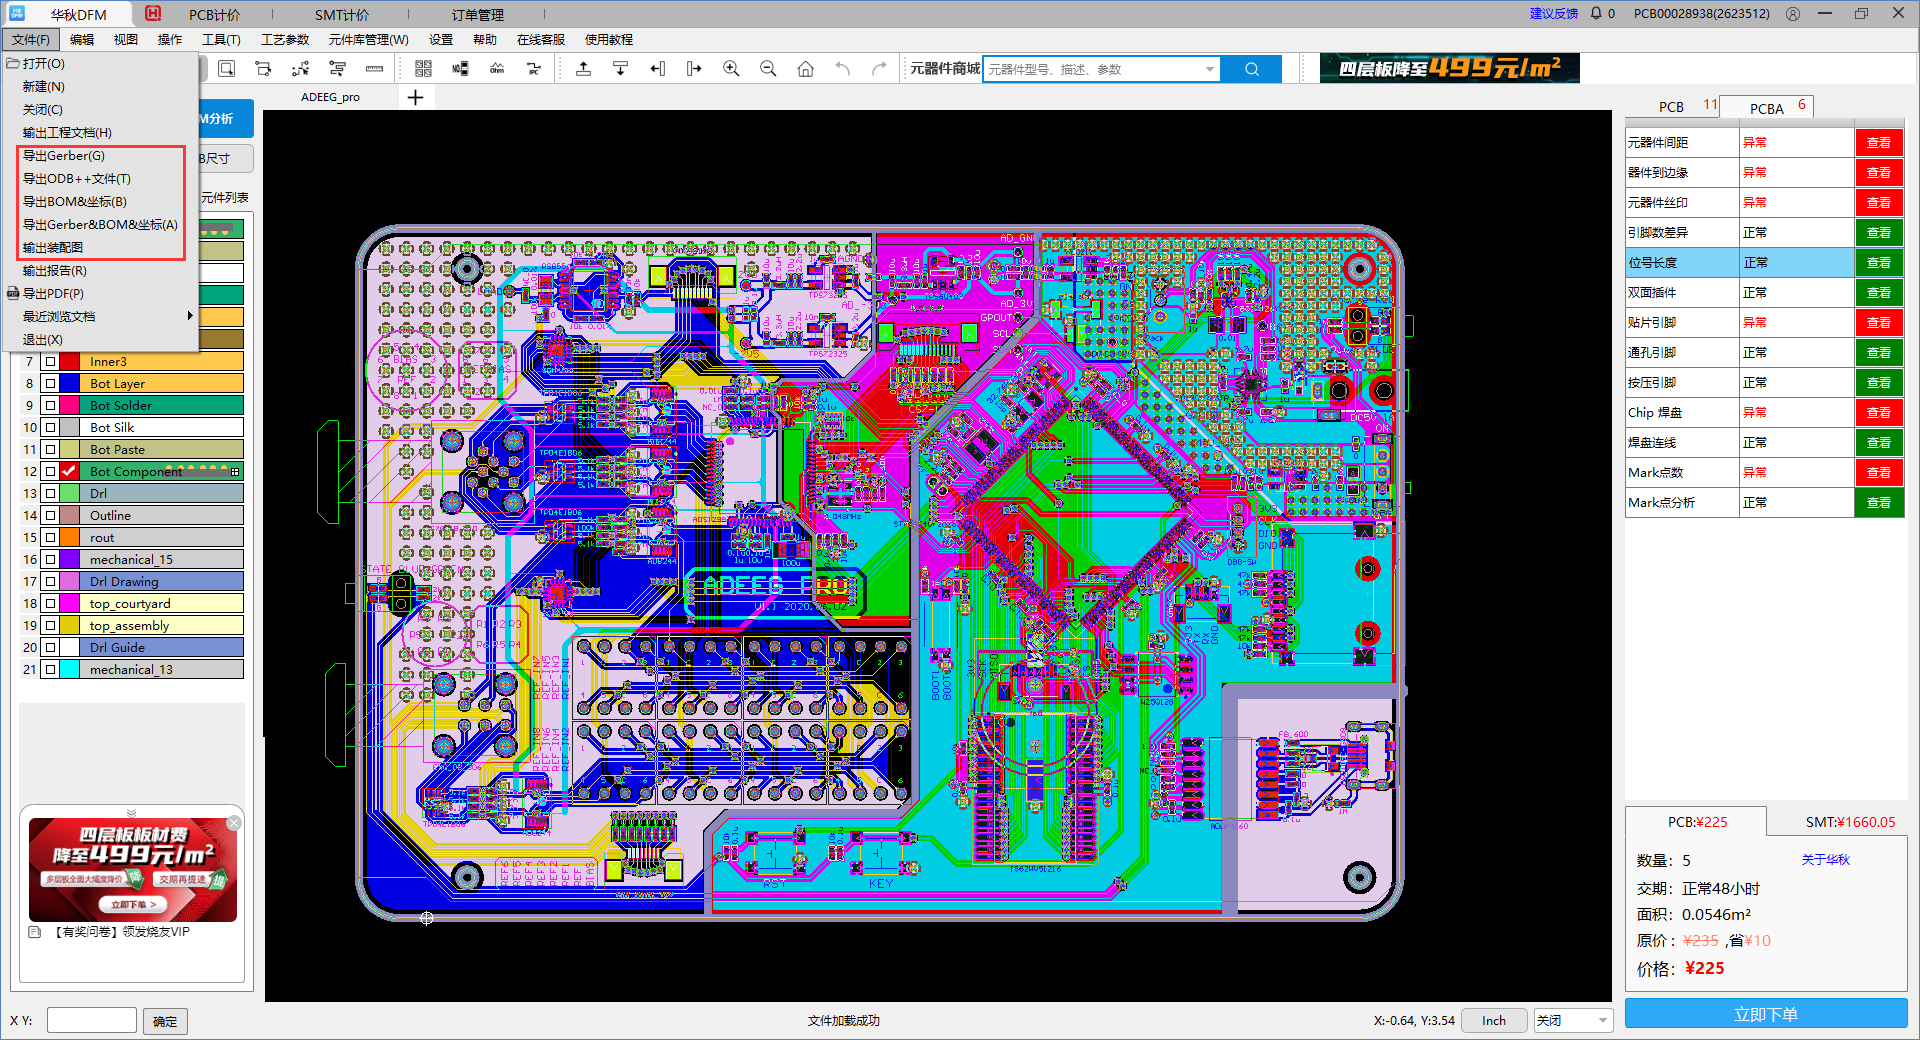Zoom in on the PCB view

(732, 69)
